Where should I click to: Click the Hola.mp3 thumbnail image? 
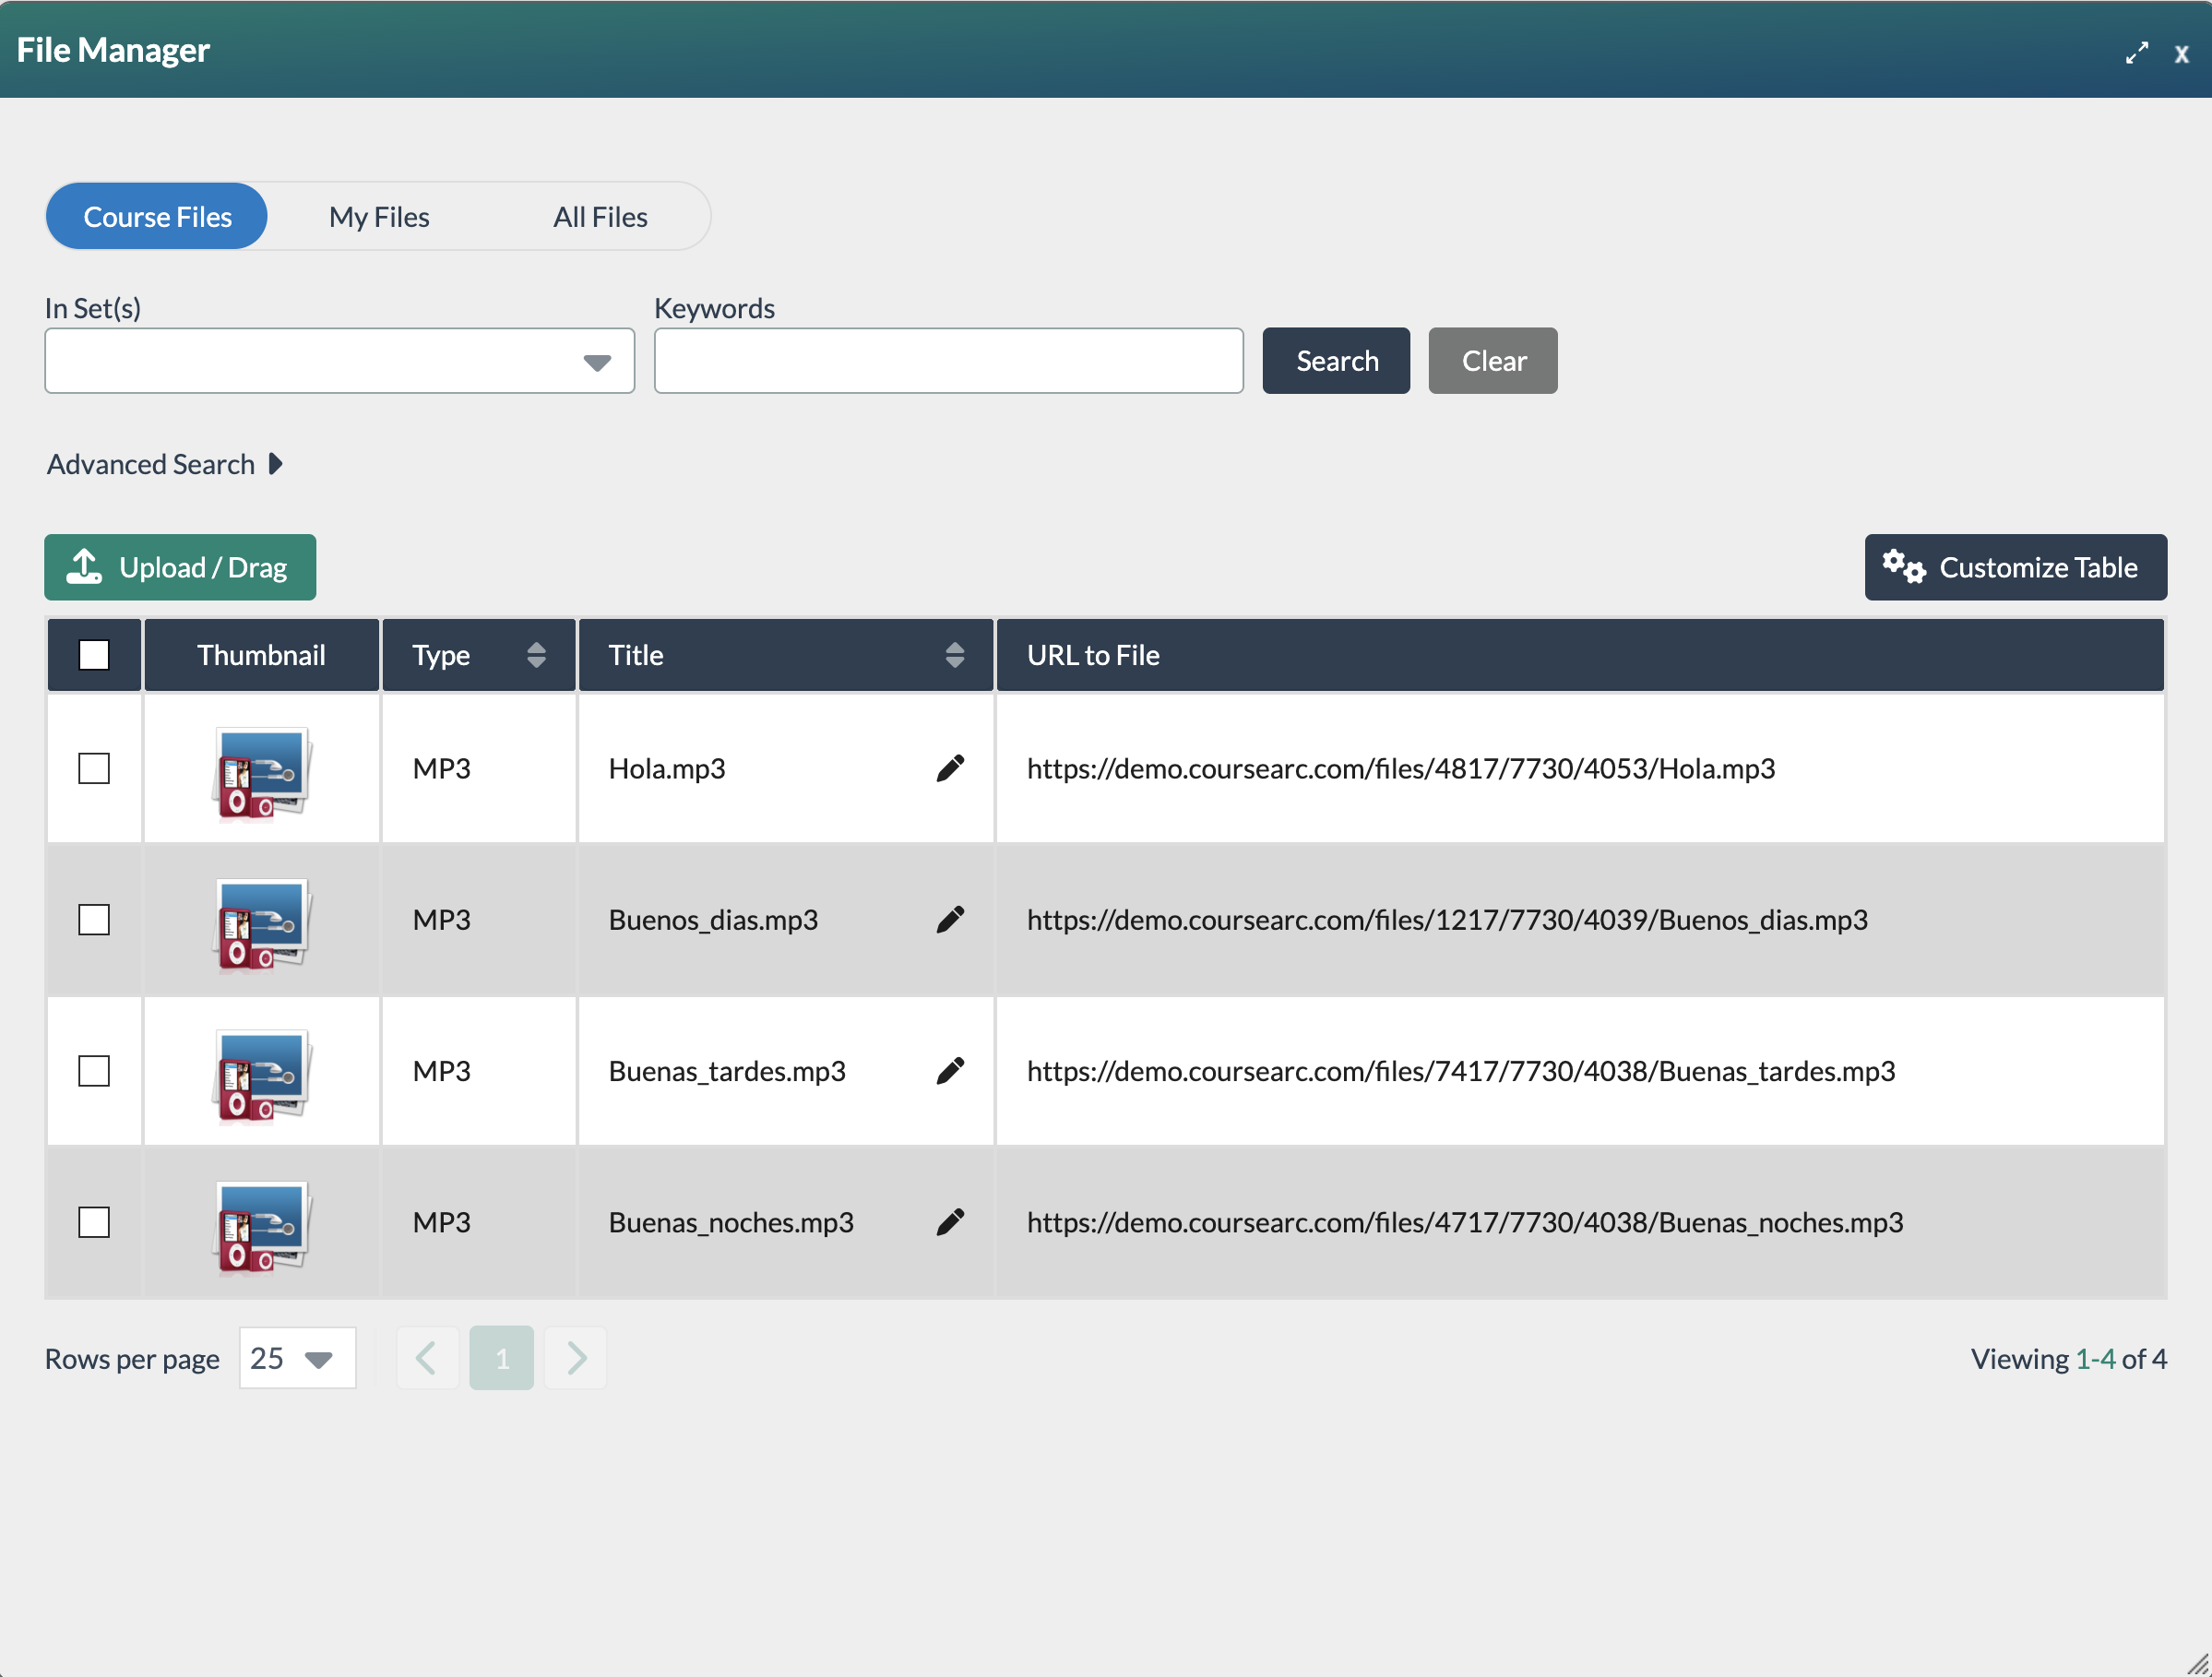[262, 773]
